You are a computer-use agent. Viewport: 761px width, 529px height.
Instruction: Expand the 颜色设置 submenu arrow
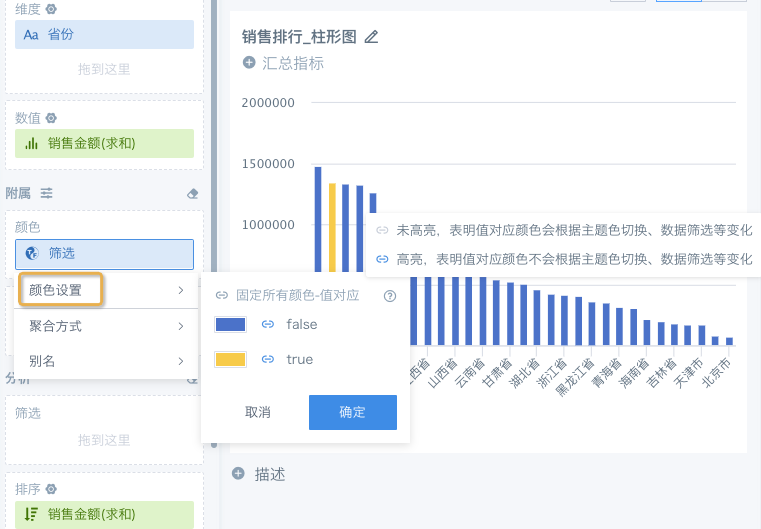[x=180, y=291]
